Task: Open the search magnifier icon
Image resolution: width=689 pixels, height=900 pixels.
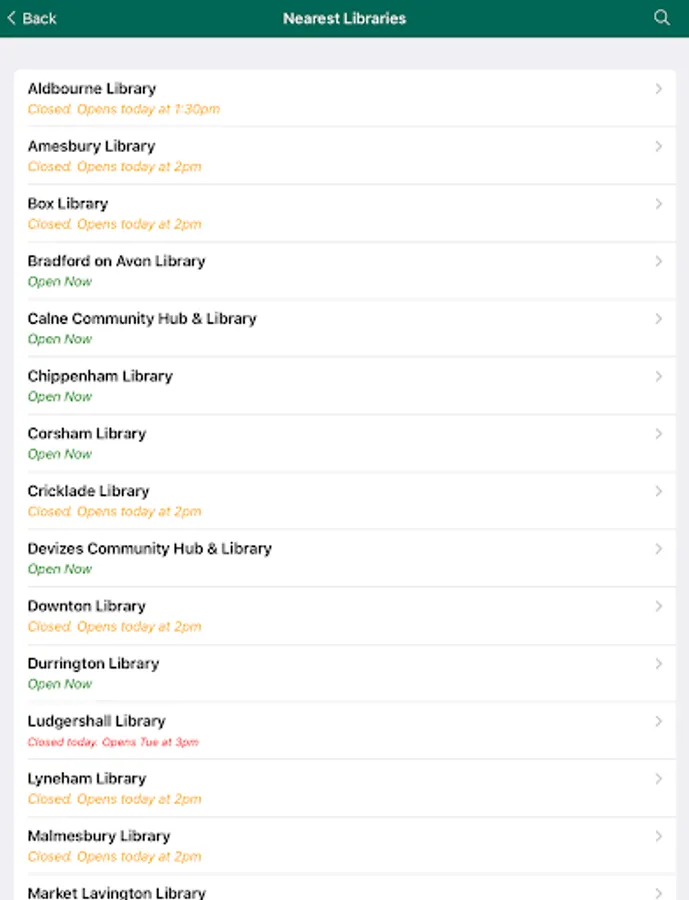Action: (661, 18)
